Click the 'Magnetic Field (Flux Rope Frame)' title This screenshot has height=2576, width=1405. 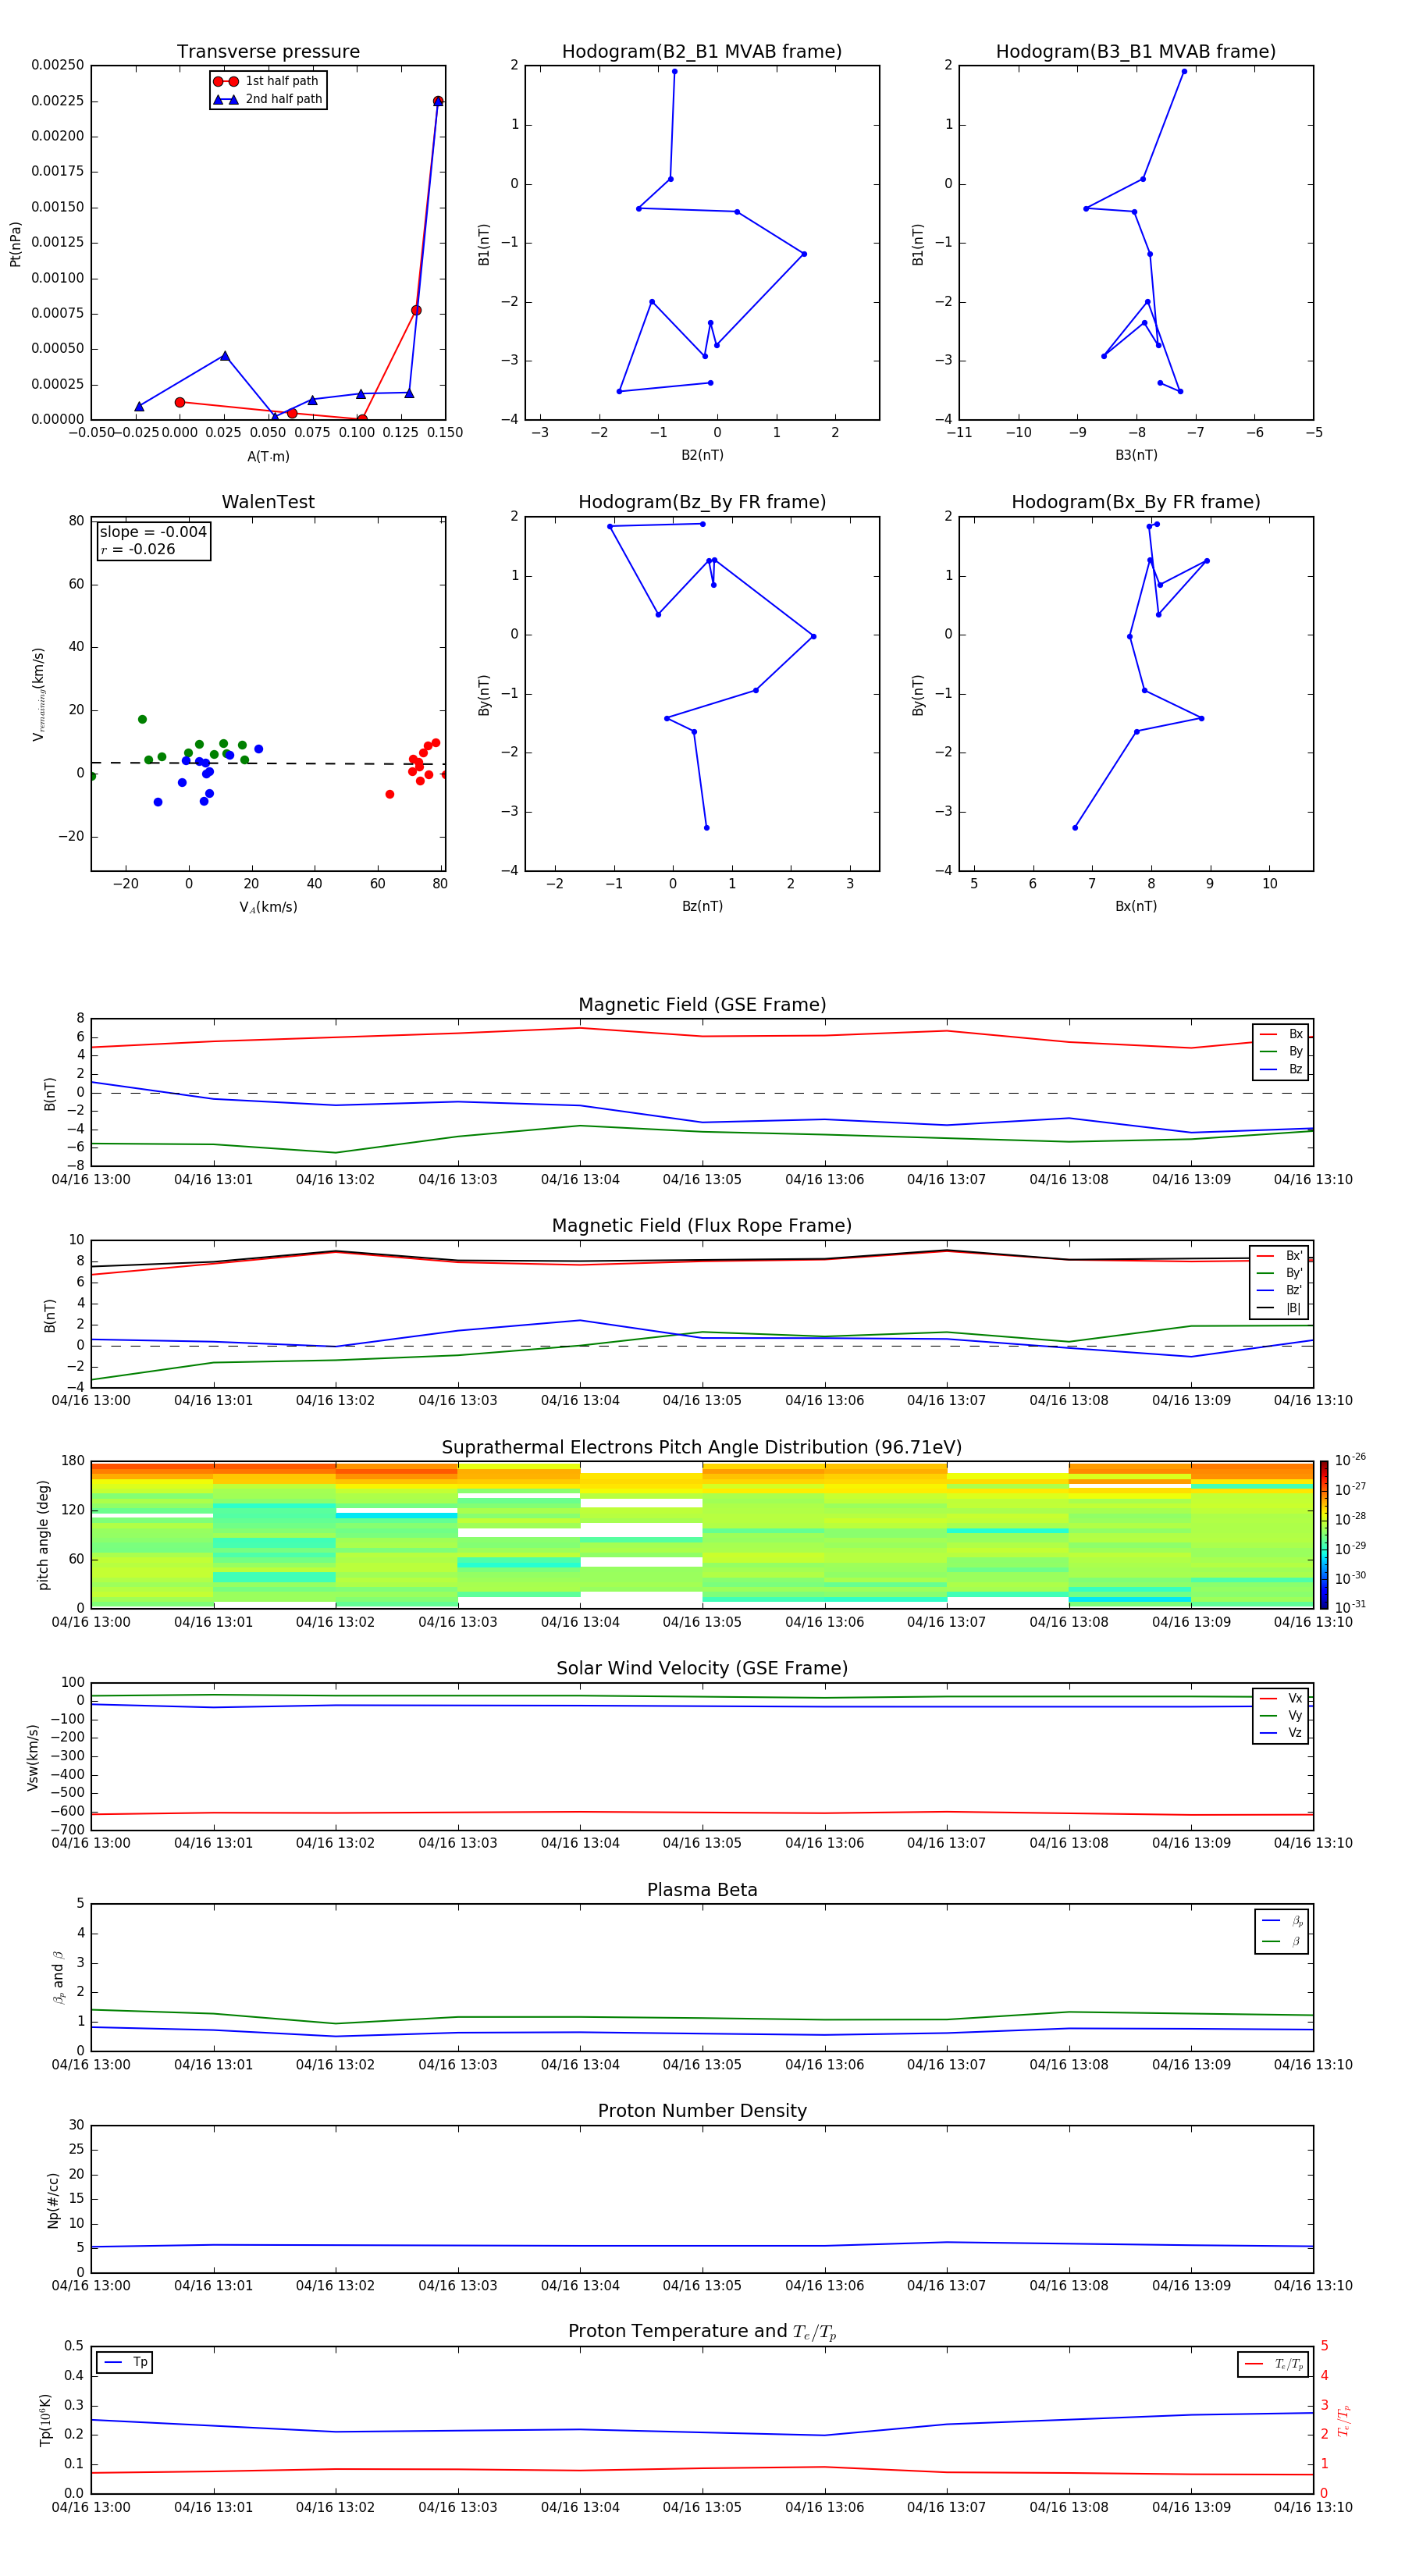[702, 1226]
